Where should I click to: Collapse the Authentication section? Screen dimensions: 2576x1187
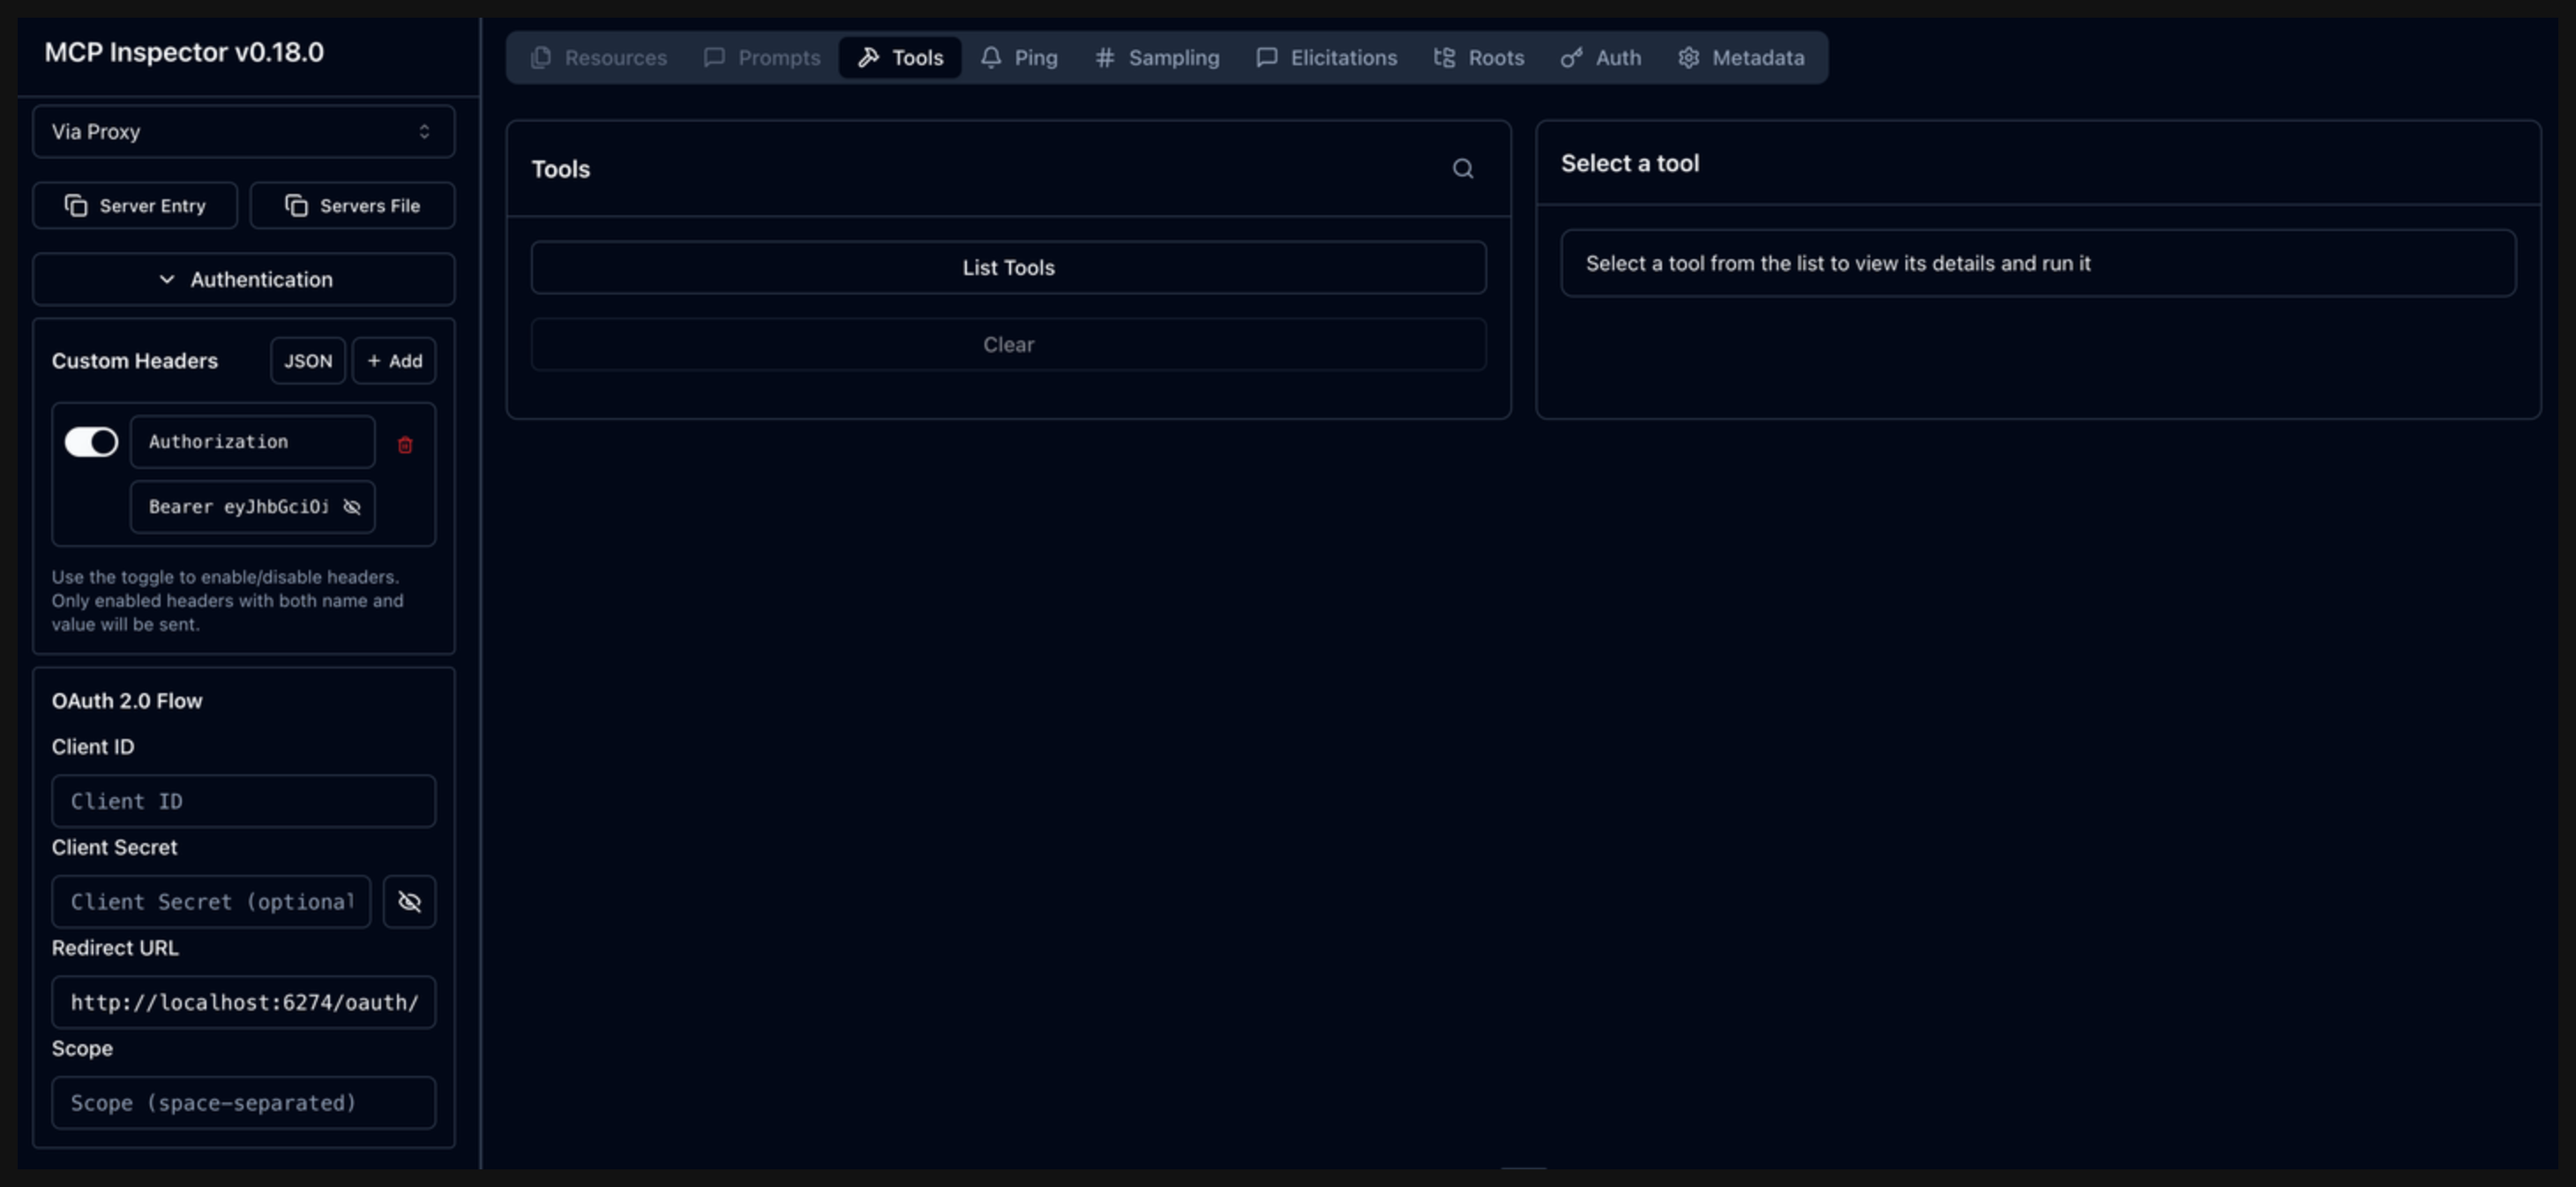(243, 279)
